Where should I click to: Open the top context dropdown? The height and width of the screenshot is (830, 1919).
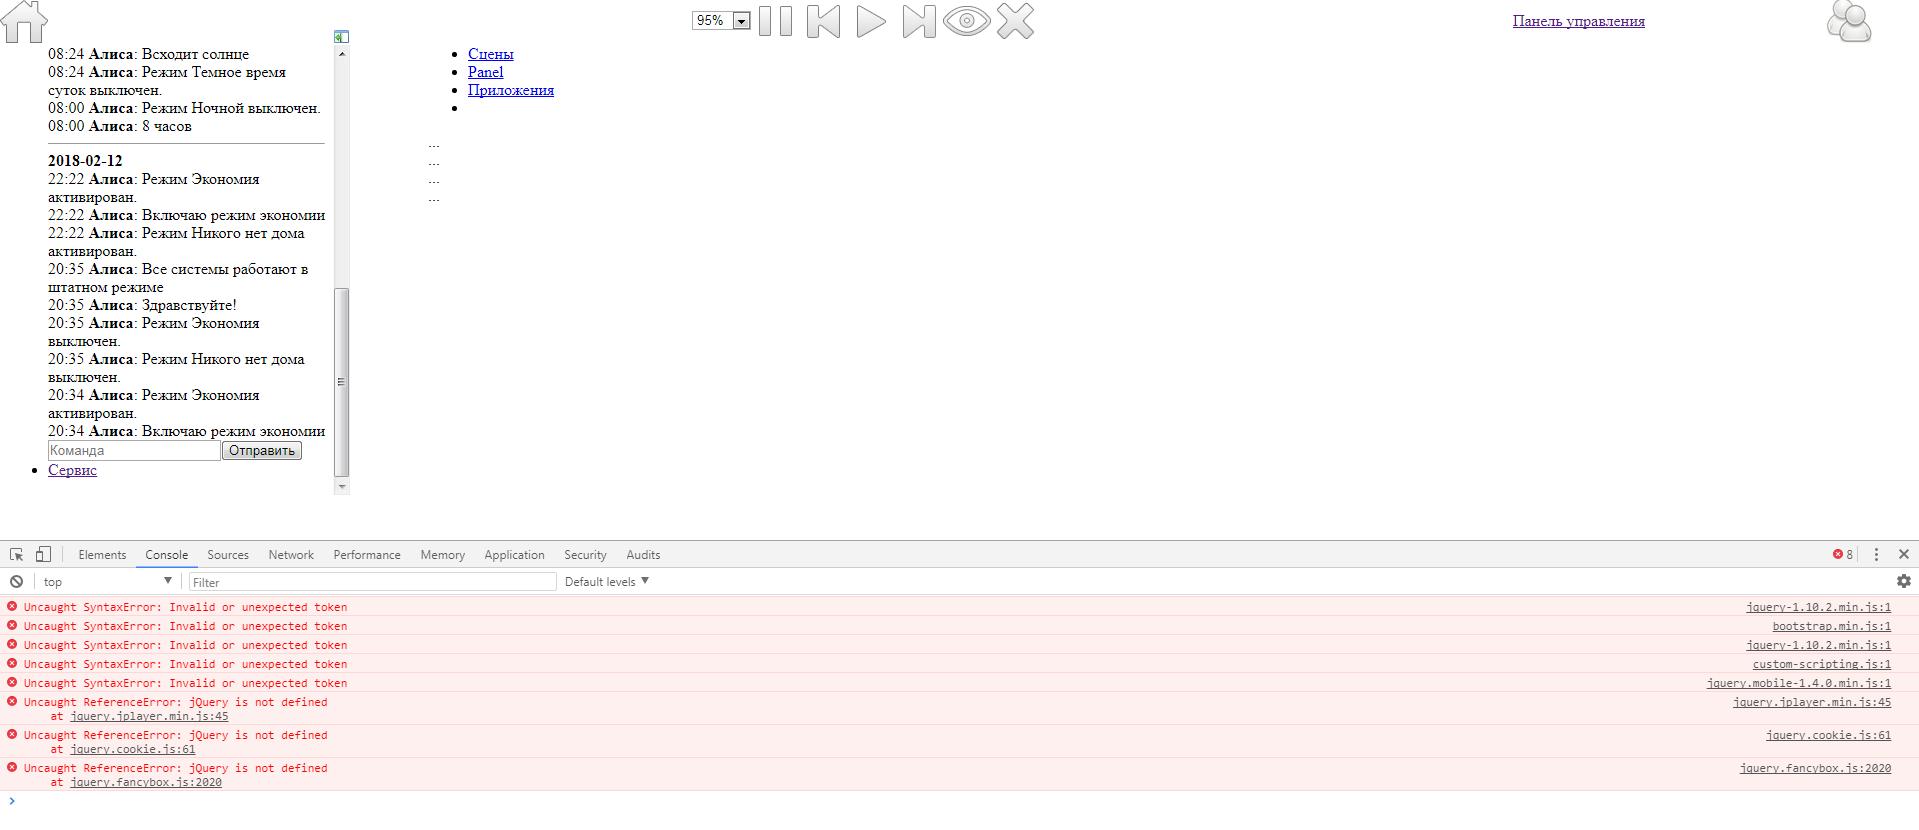(x=108, y=582)
